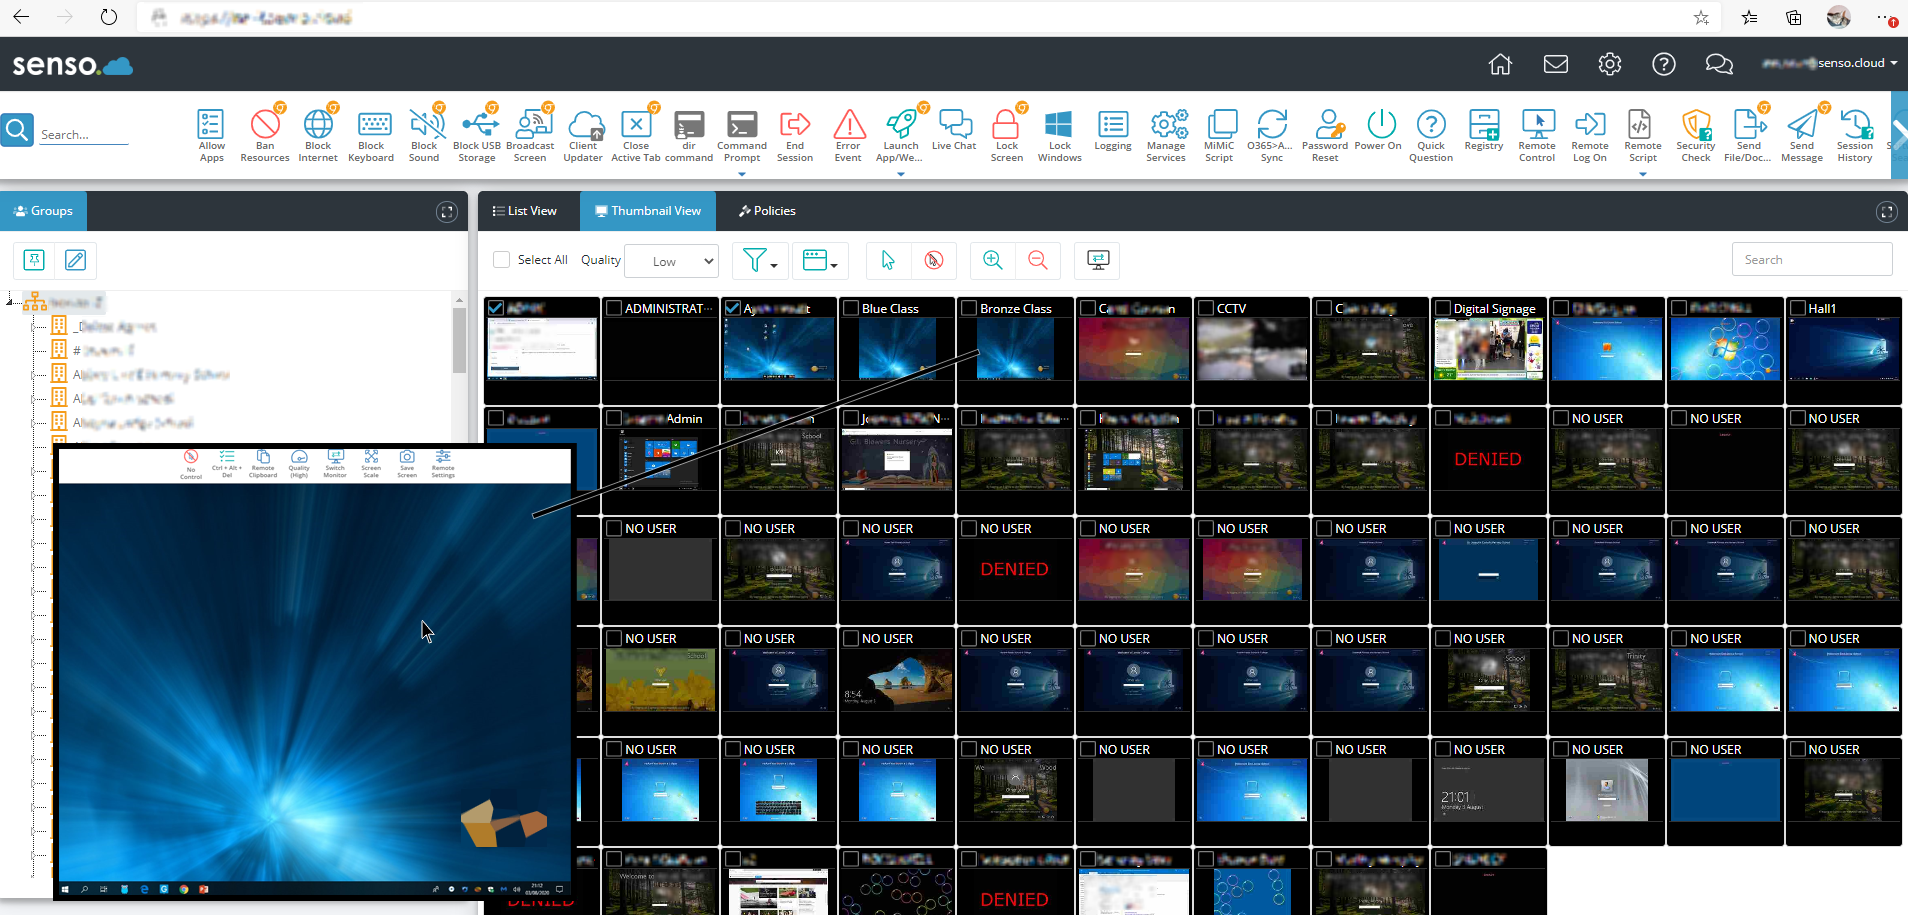Screen dimensions: 1908x915
Task: Open the Security Check tool
Action: tap(1696, 126)
